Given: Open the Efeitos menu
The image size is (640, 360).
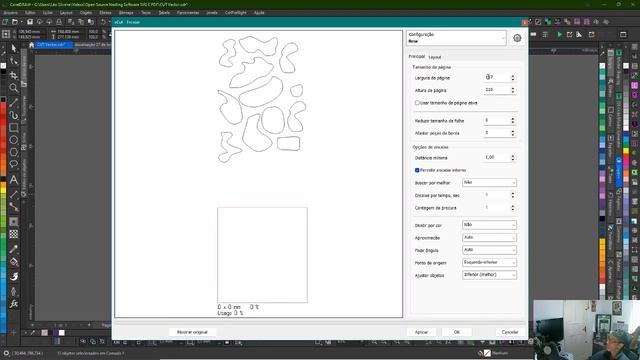Looking at the screenshot, I should (x=105, y=13).
